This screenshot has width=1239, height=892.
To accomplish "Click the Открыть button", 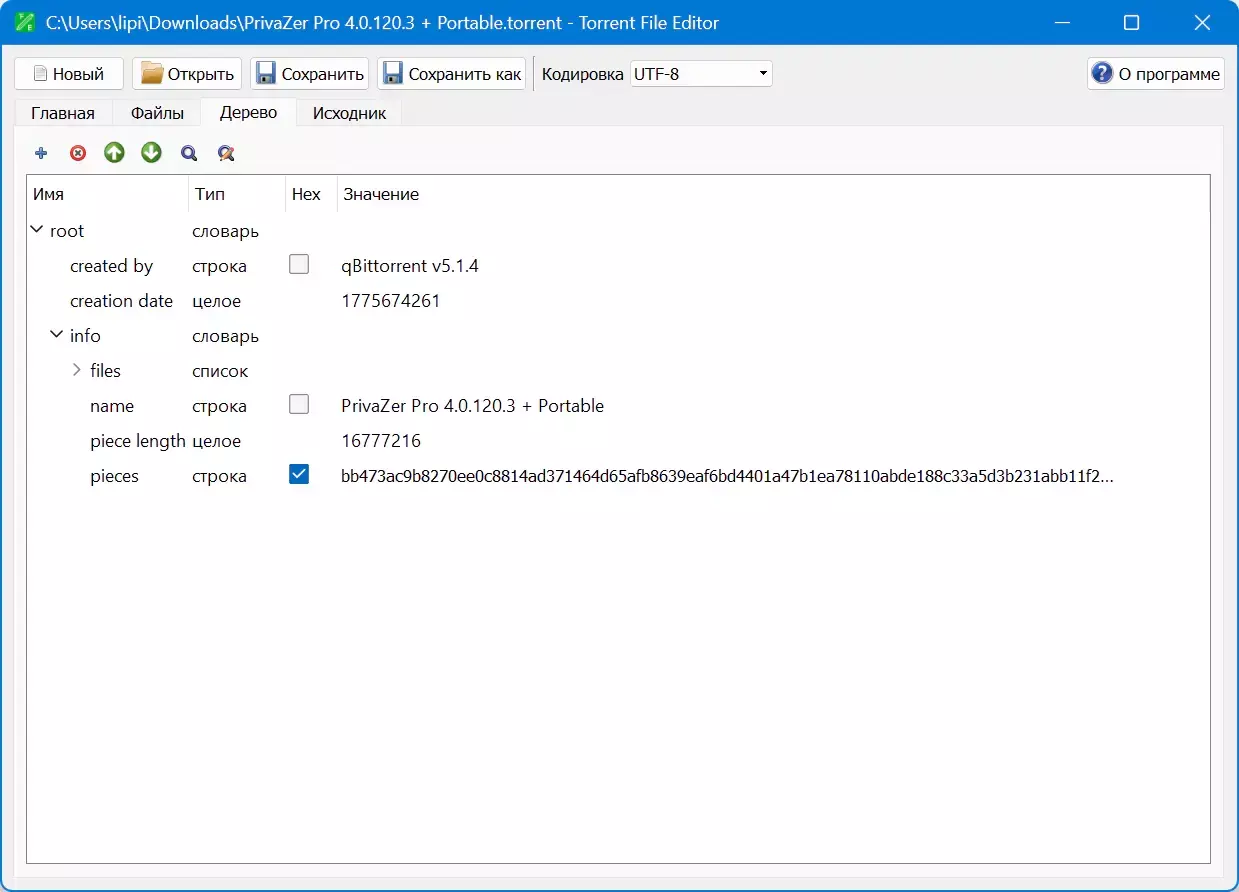I will pyautogui.click(x=187, y=74).
